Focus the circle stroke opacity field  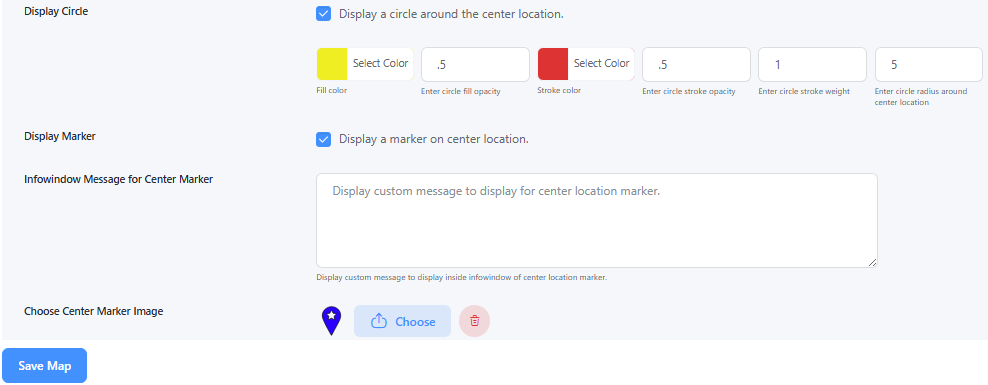(696, 64)
